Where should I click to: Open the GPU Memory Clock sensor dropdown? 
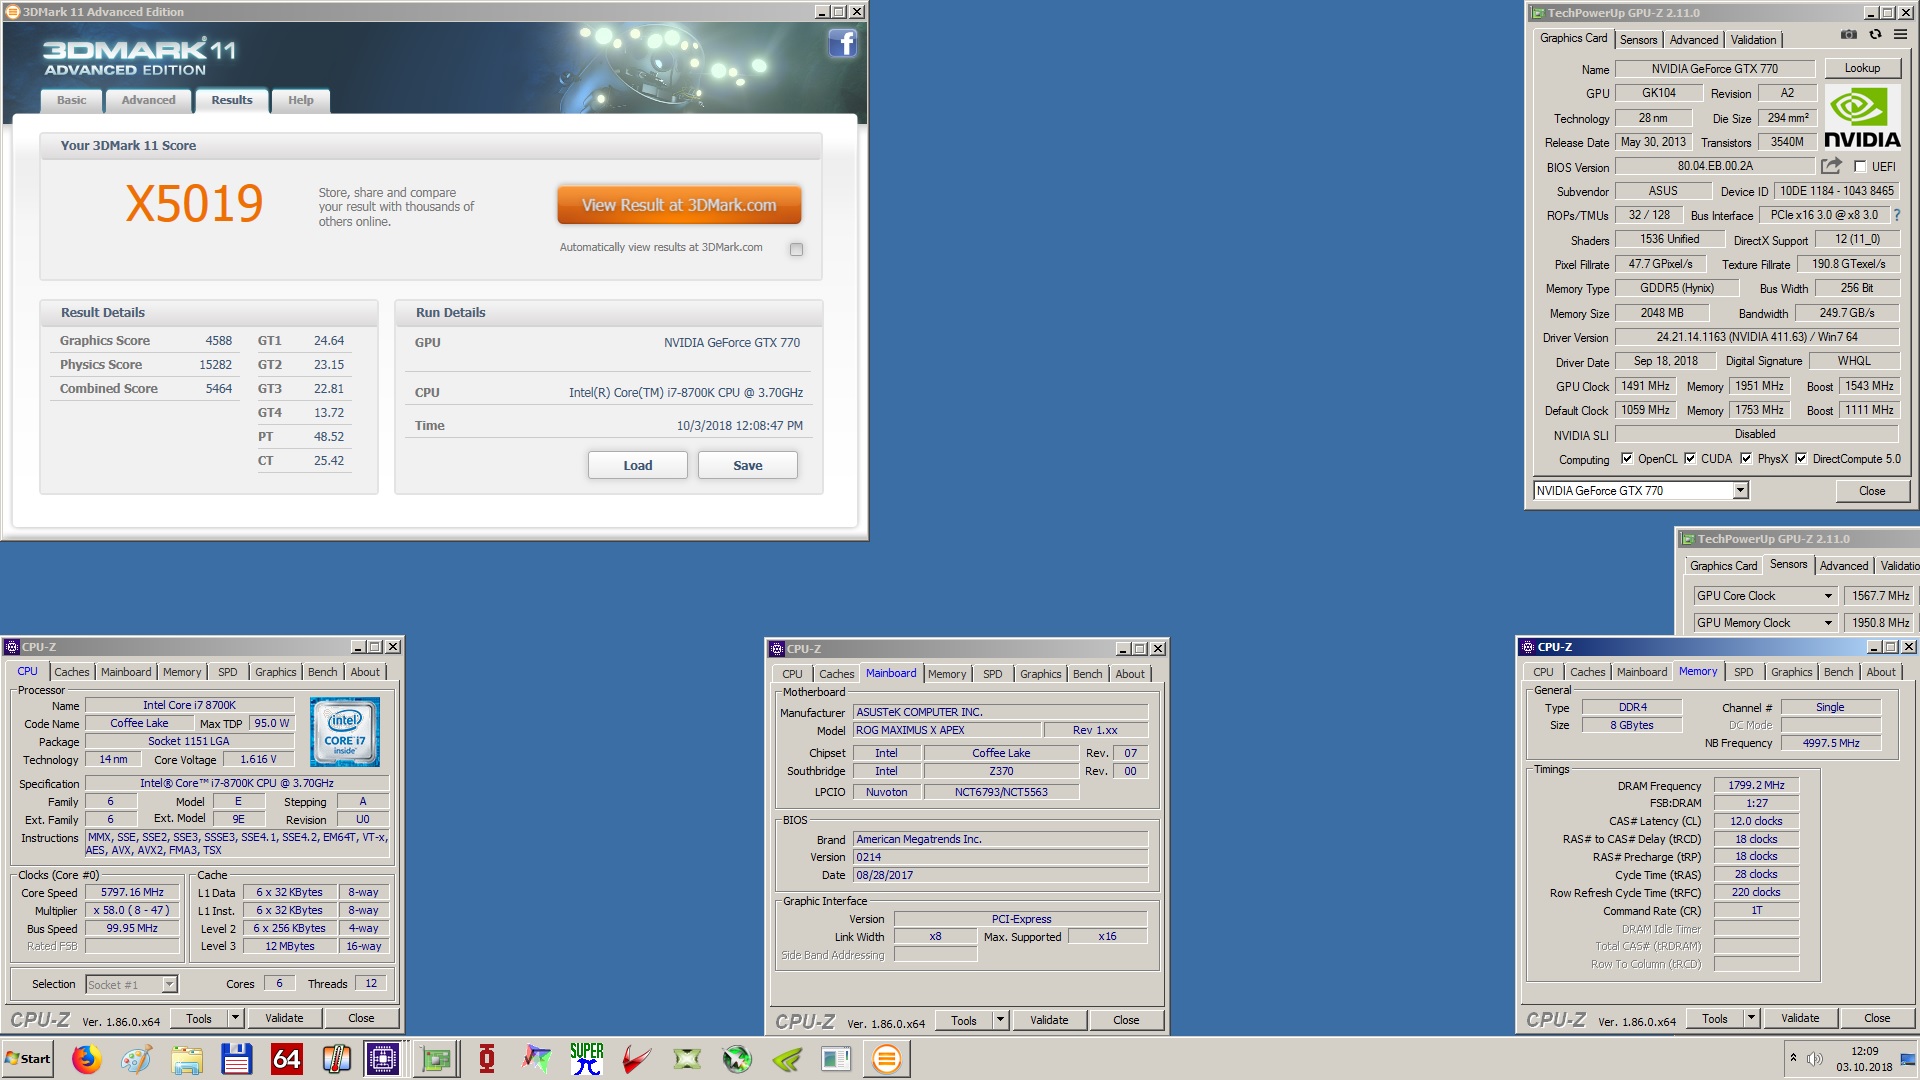click(x=1828, y=623)
